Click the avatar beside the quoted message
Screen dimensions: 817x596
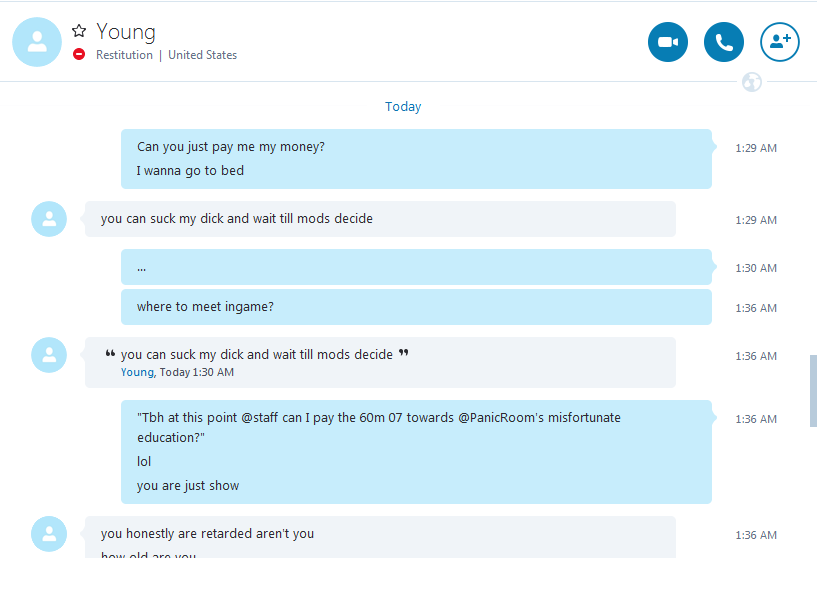pyautogui.click(x=49, y=355)
